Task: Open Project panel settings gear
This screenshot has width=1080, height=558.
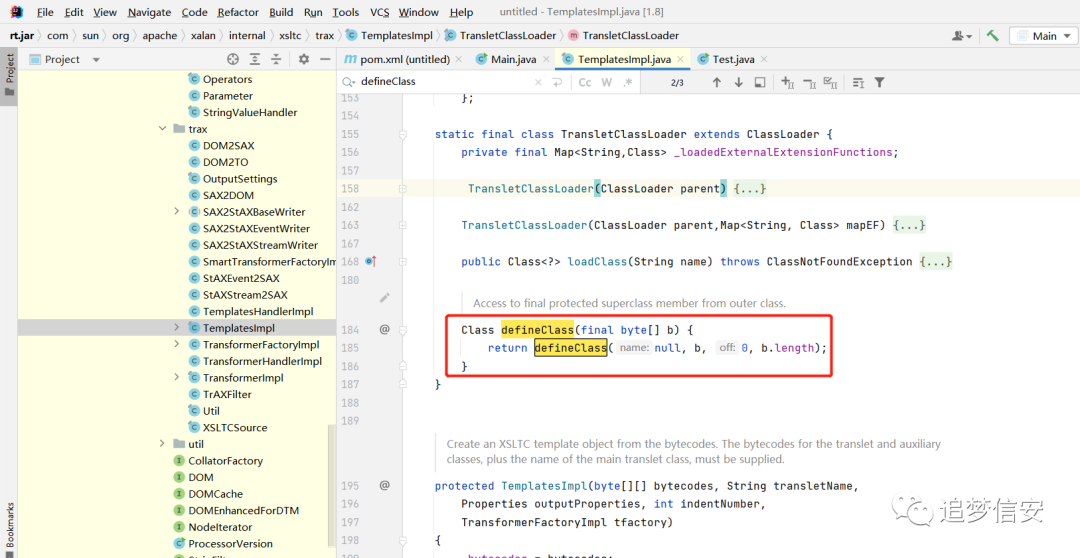Action: [304, 59]
